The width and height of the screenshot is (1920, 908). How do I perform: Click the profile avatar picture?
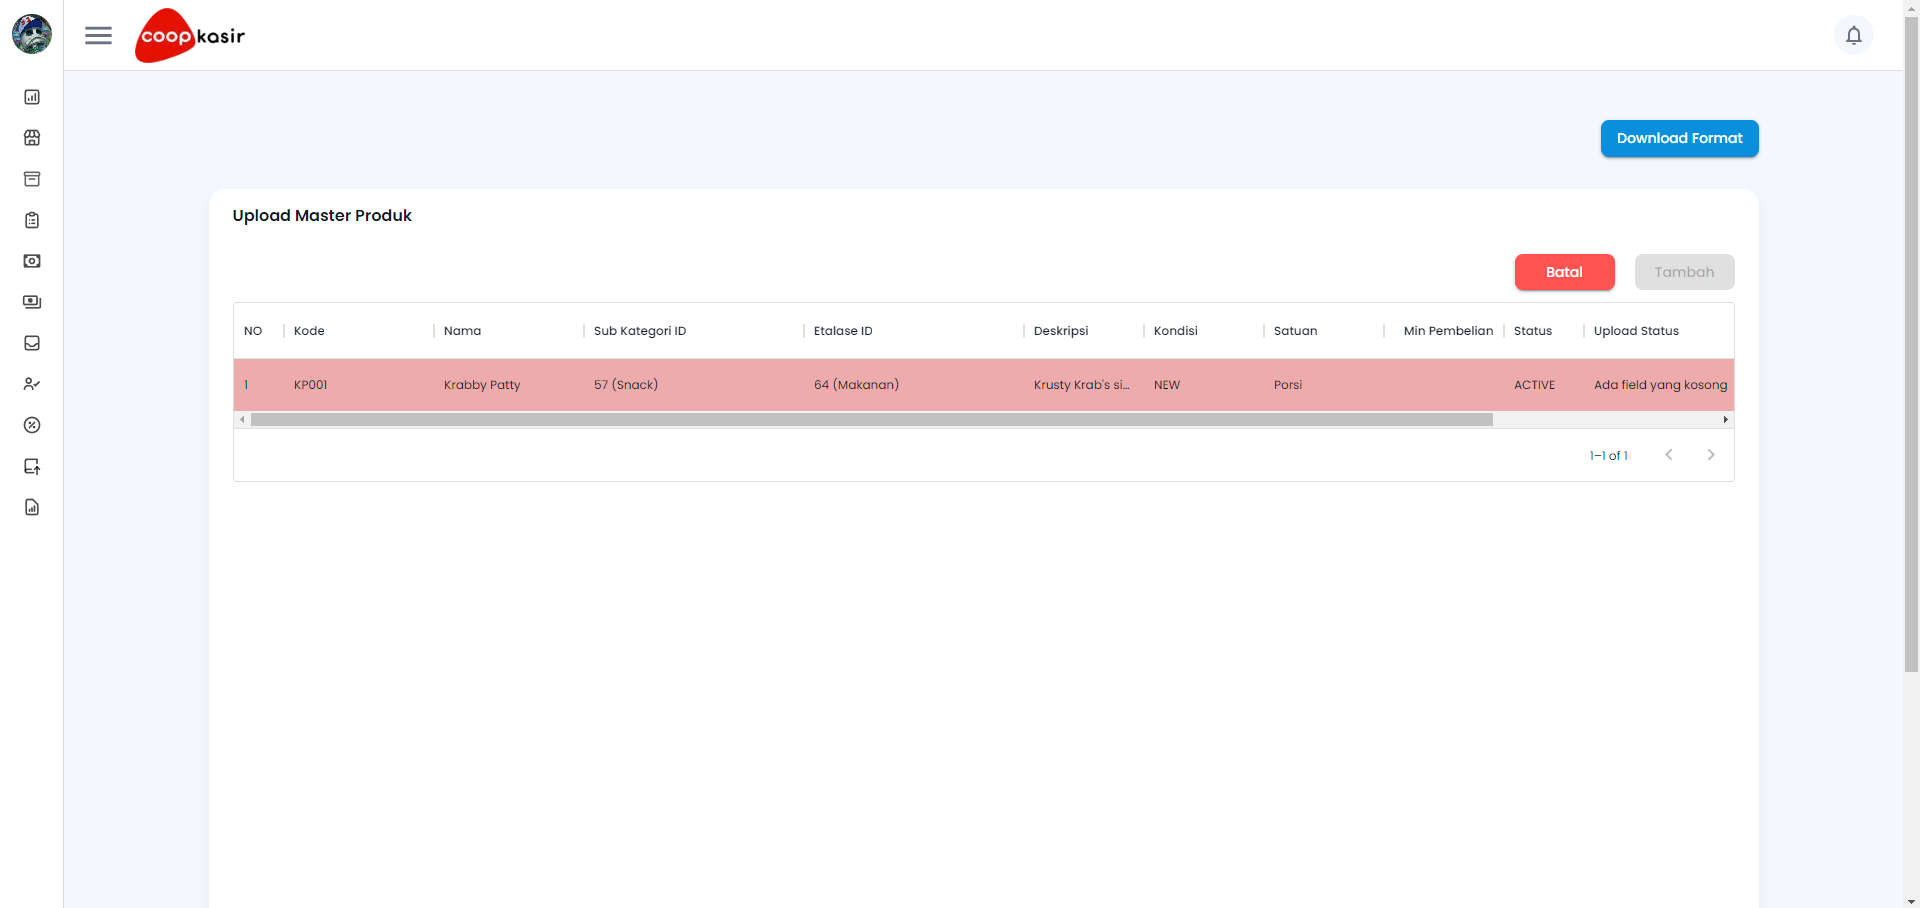pos(31,34)
